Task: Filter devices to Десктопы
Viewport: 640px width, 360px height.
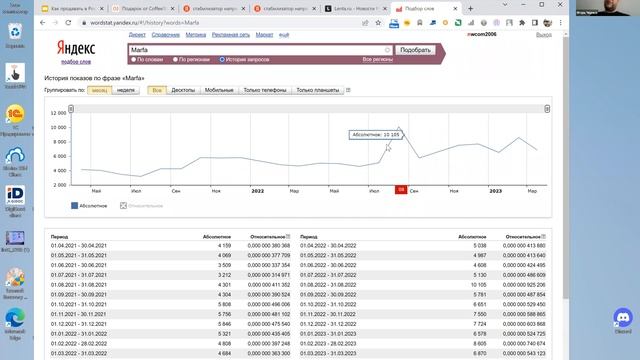Action: (183, 90)
